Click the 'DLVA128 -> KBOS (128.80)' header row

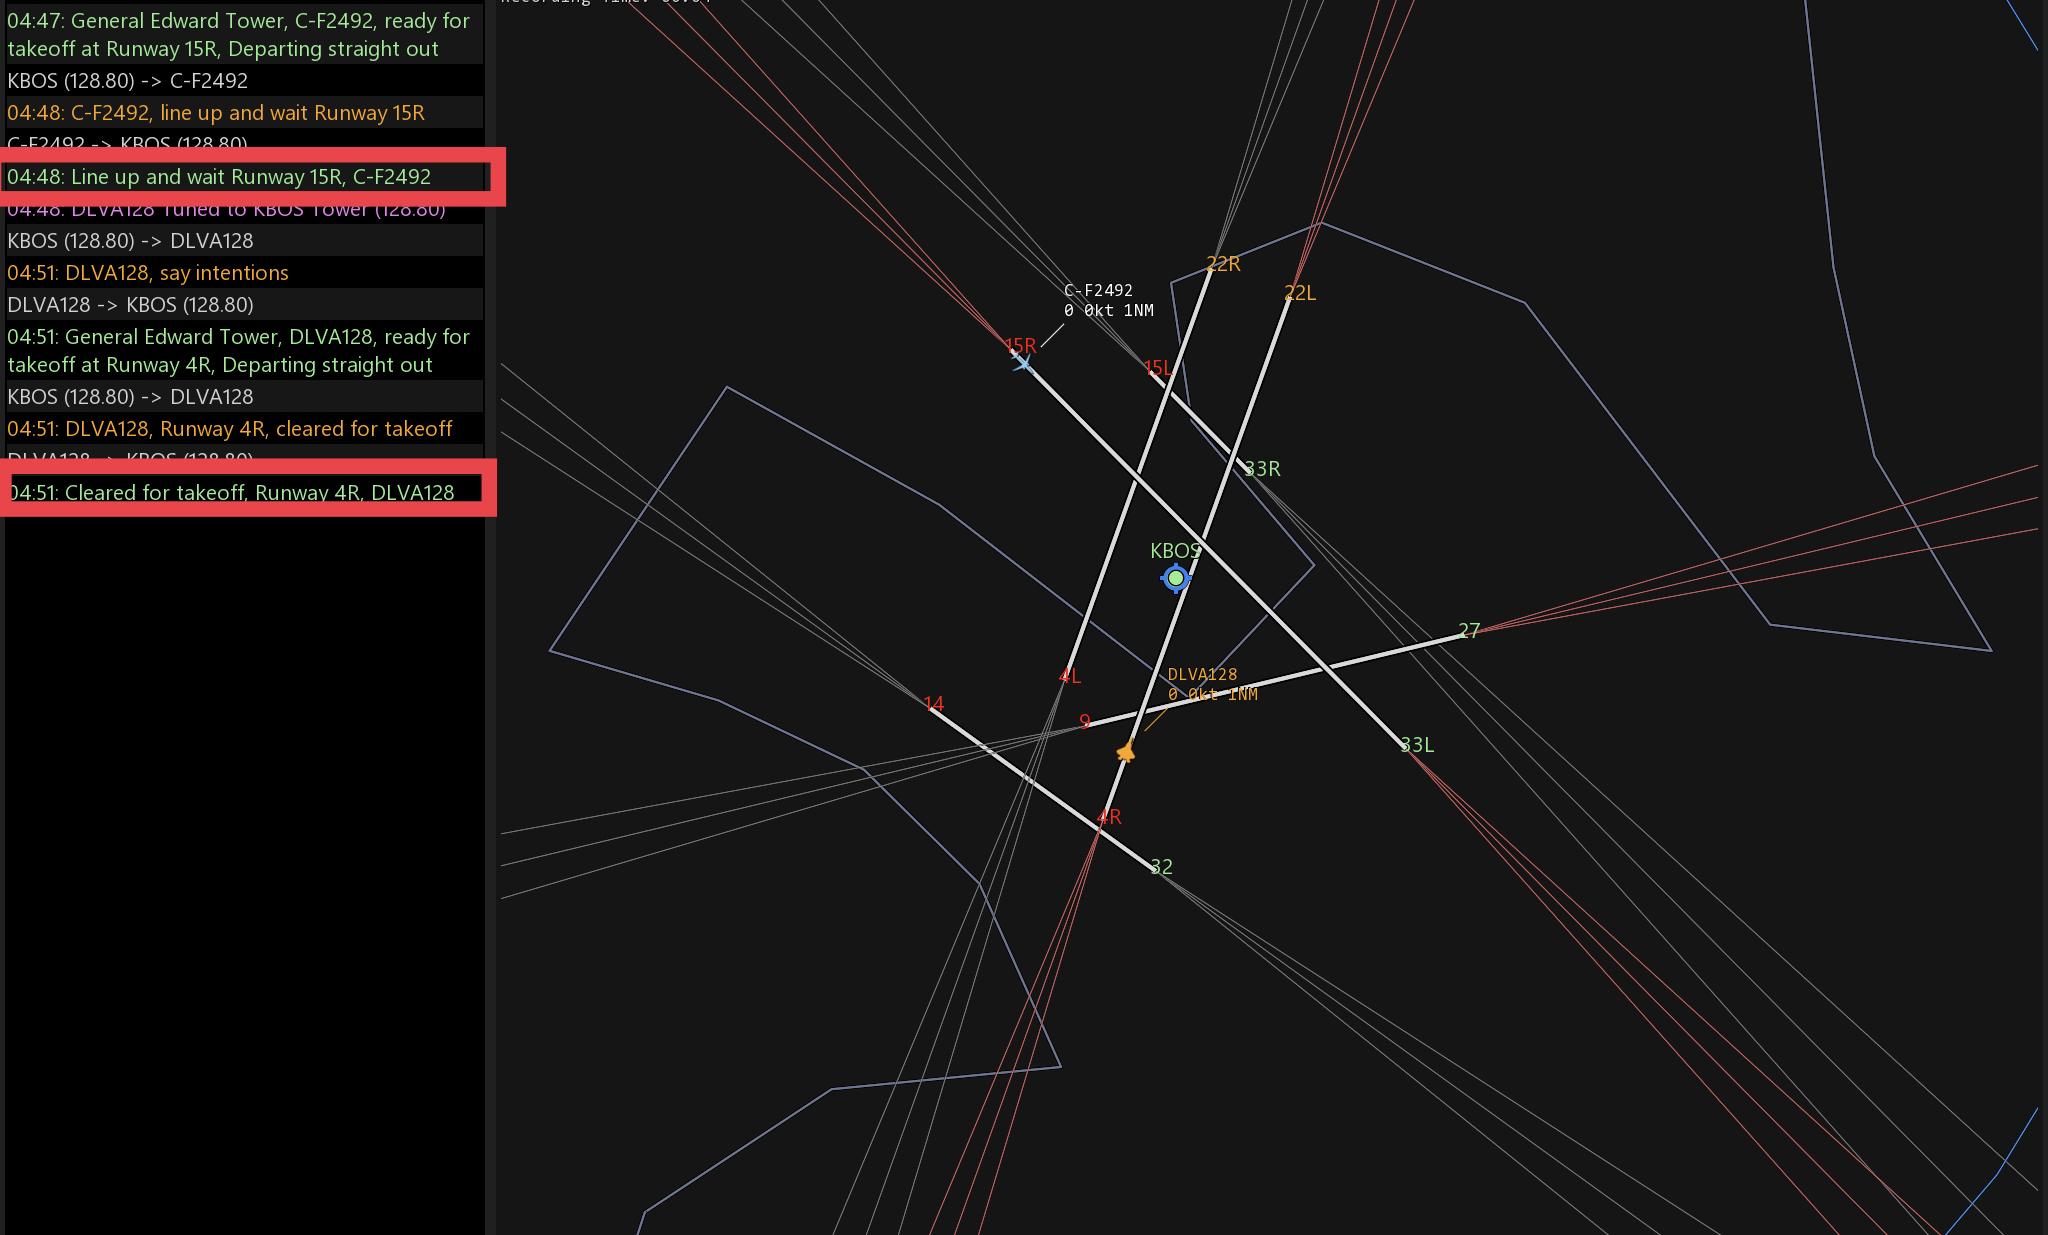(130, 305)
